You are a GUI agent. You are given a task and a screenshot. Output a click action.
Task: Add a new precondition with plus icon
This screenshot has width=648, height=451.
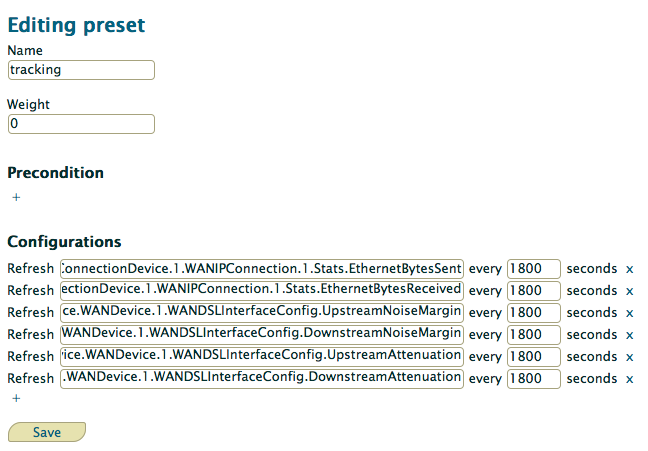pyautogui.click(x=16, y=197)
